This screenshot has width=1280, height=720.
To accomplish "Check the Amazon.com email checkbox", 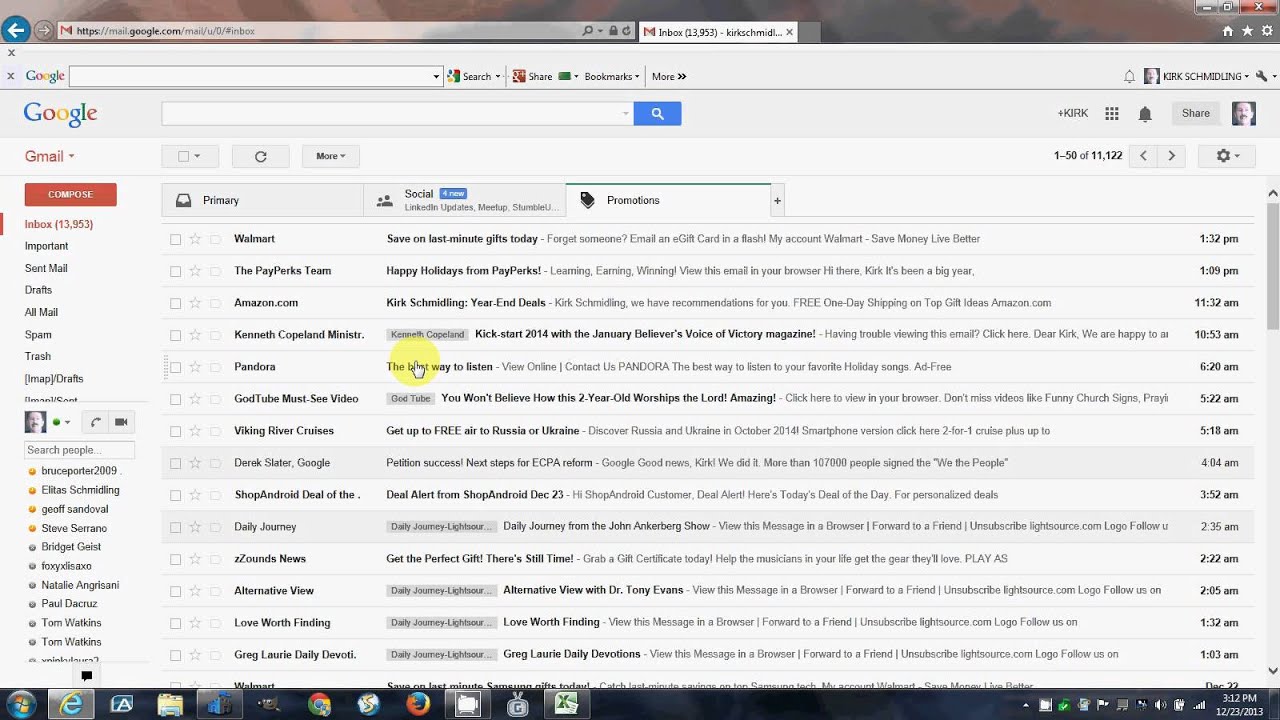I will 176,303.
